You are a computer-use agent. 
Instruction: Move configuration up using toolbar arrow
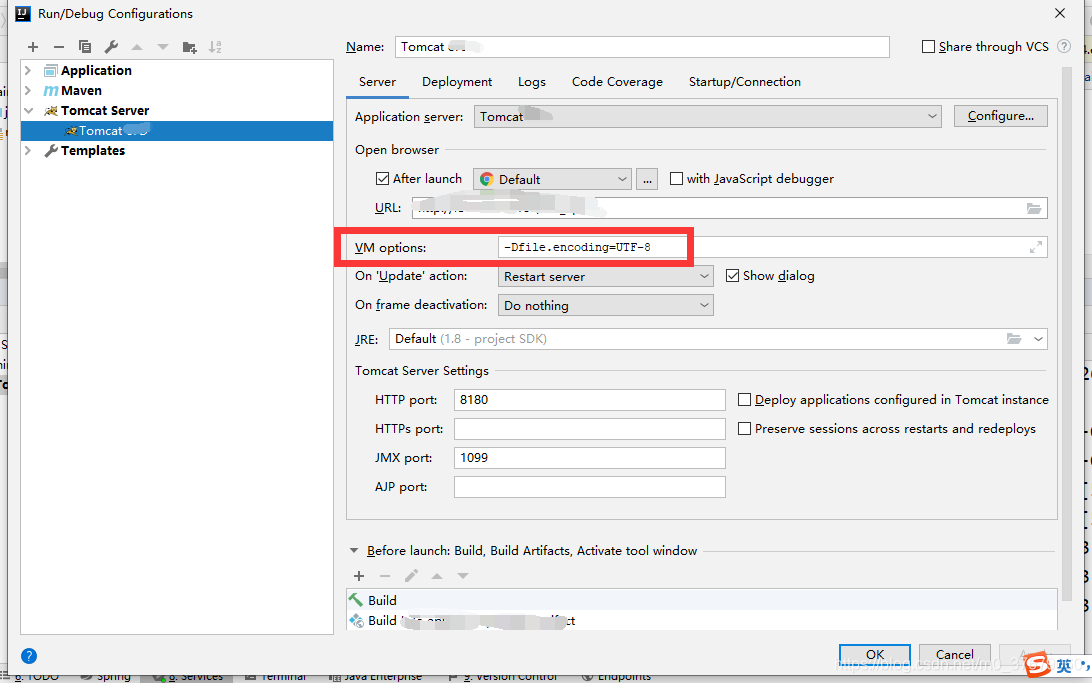pyautogui.click(x=137, y=47)
